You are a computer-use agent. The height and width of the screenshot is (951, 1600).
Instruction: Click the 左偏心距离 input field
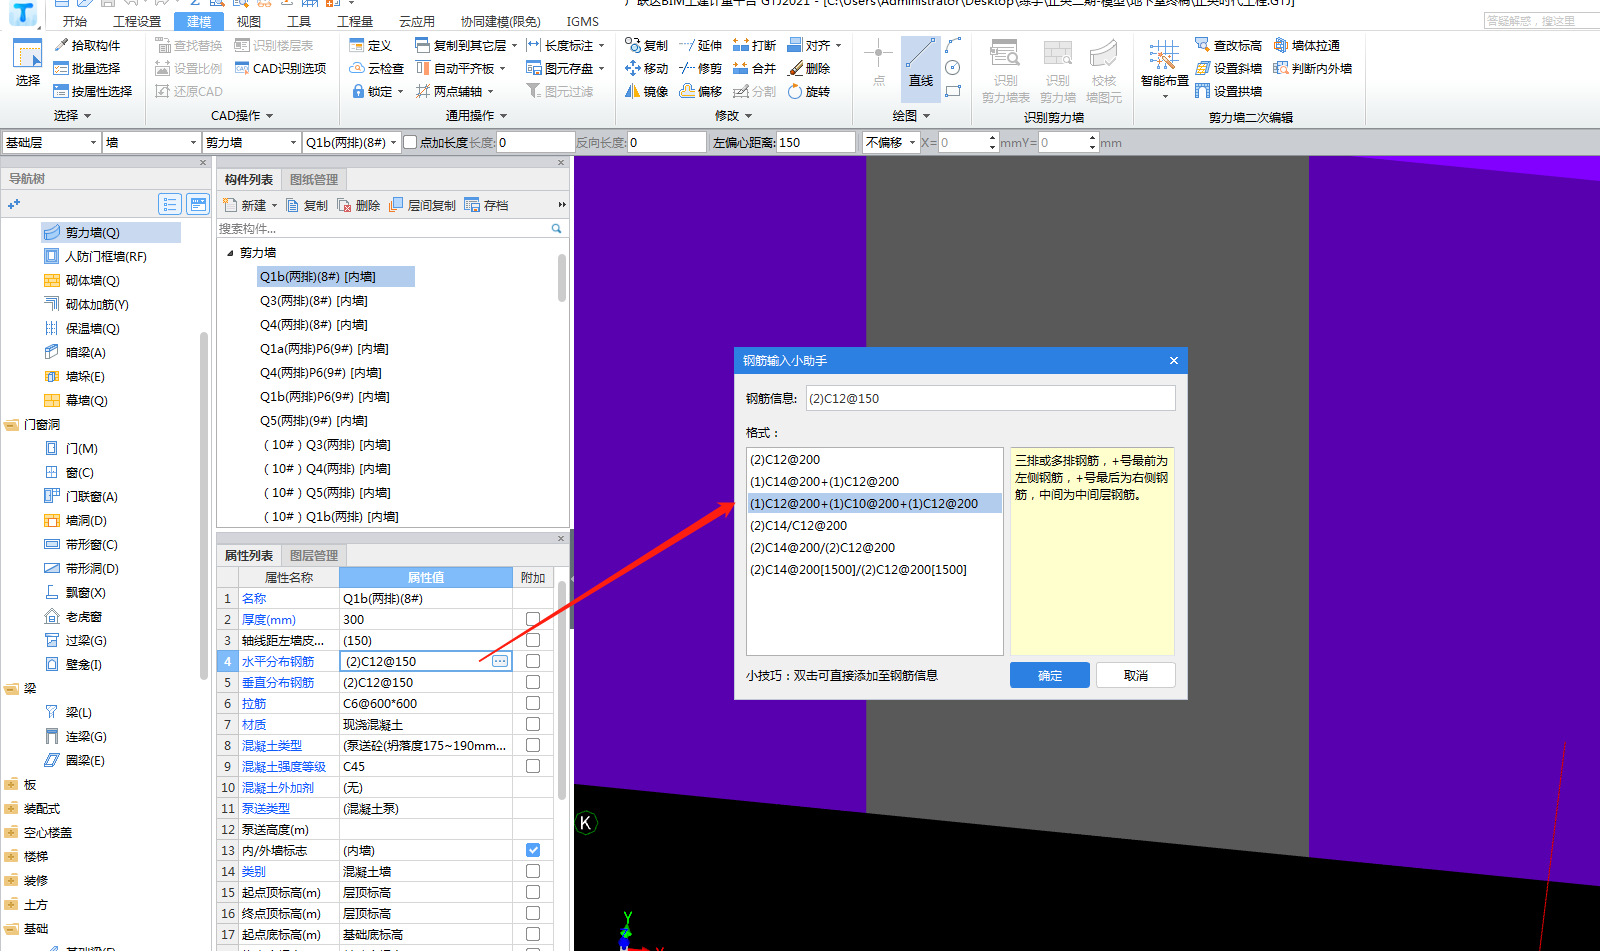pyautogui.click(x=816, y=142)
